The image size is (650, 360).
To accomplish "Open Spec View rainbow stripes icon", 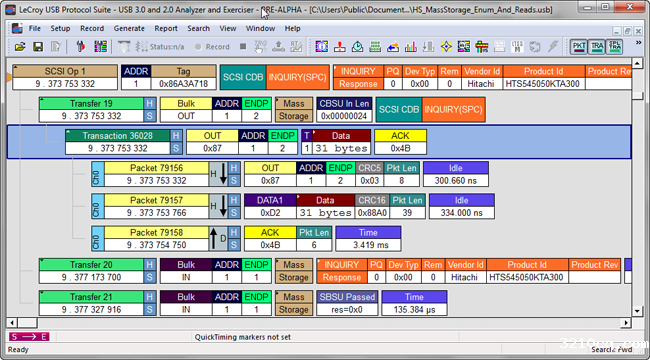I will (482, 47).
